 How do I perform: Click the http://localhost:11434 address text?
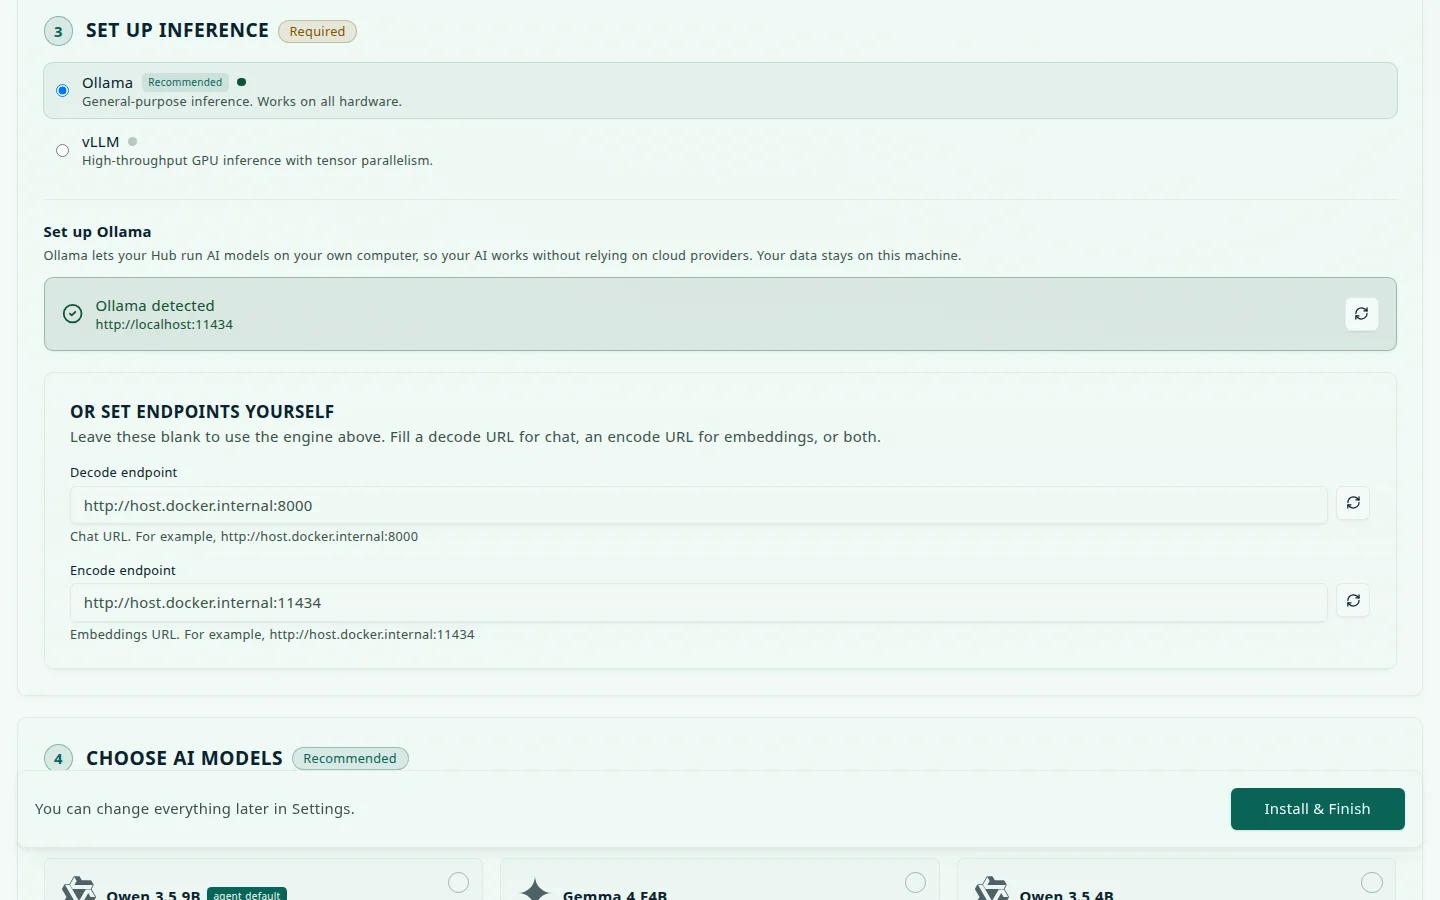164,325
